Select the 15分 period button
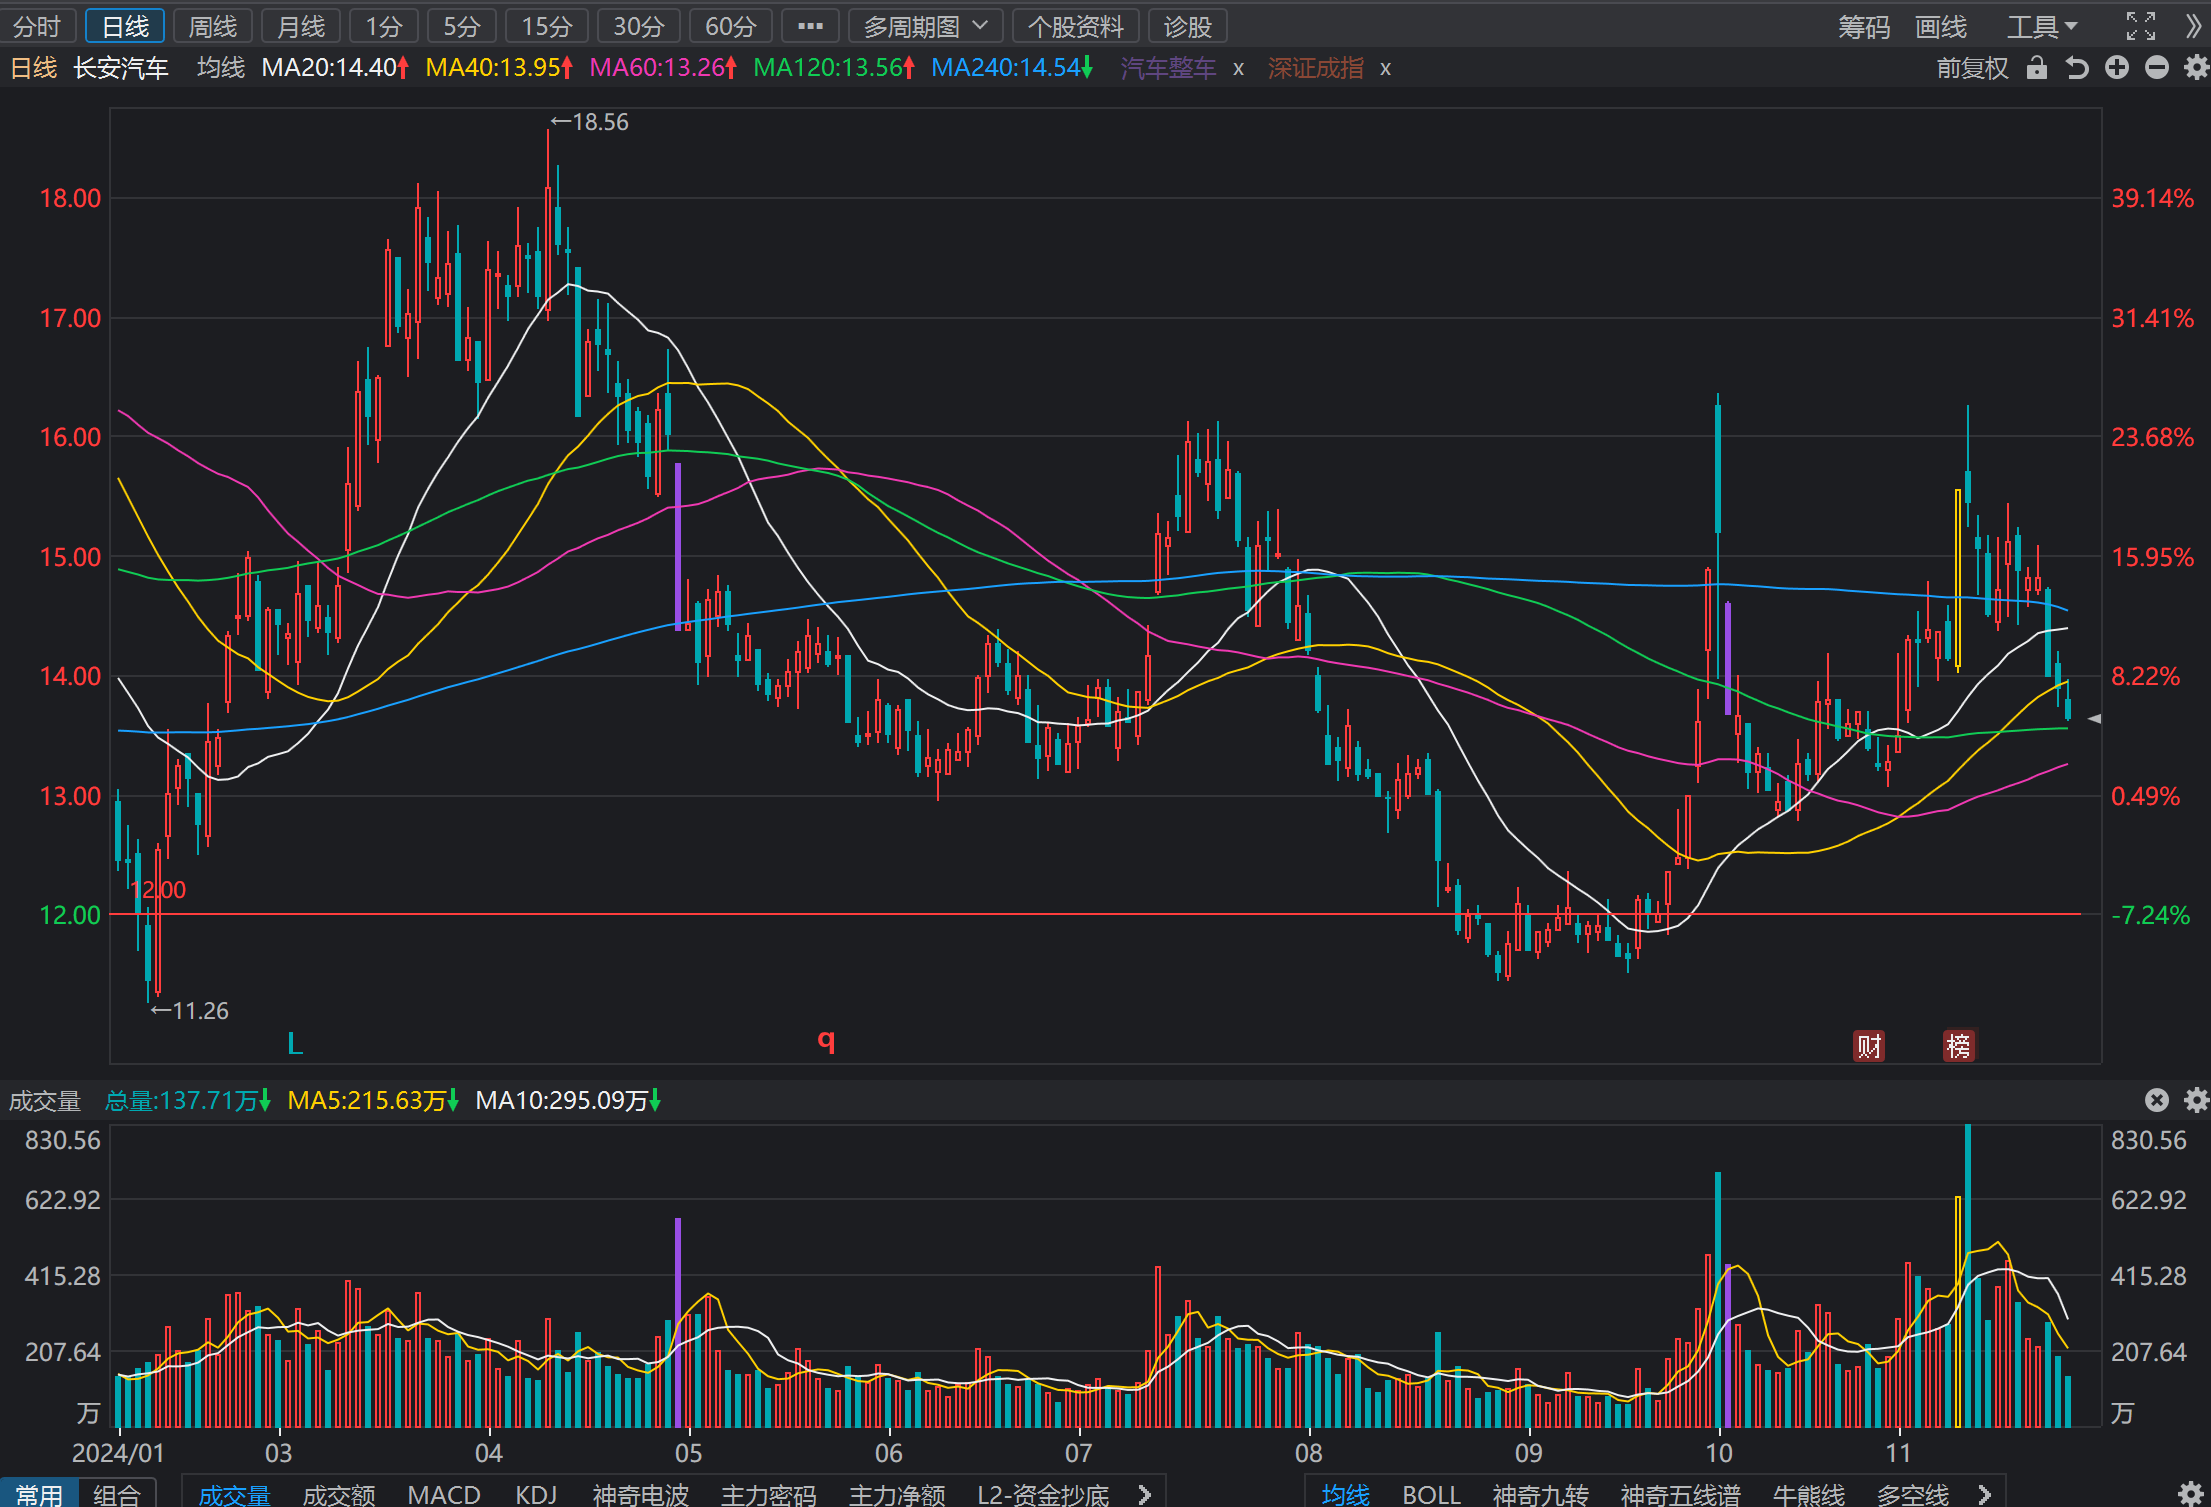2211x1507 pixels. click(x=546, y=27)
